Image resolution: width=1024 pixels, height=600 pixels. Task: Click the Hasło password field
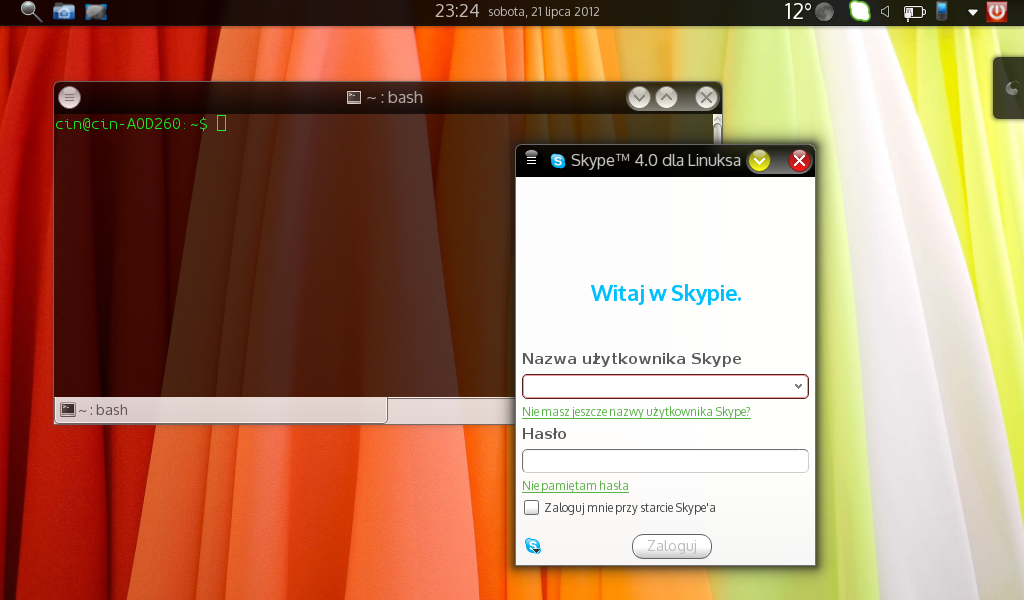(665, 461)
